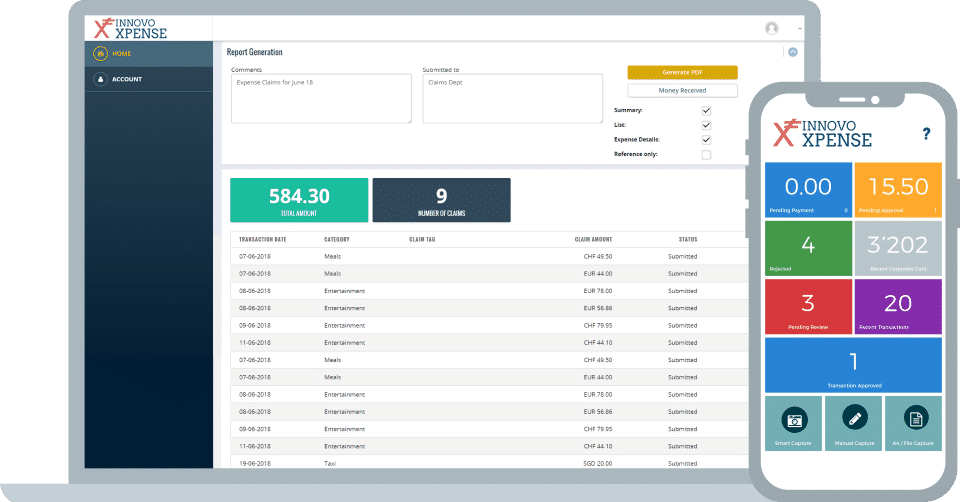Screen dimensions: 960x502
Task: Tap the help question mark on phone
Action: (x=926, y=133)
